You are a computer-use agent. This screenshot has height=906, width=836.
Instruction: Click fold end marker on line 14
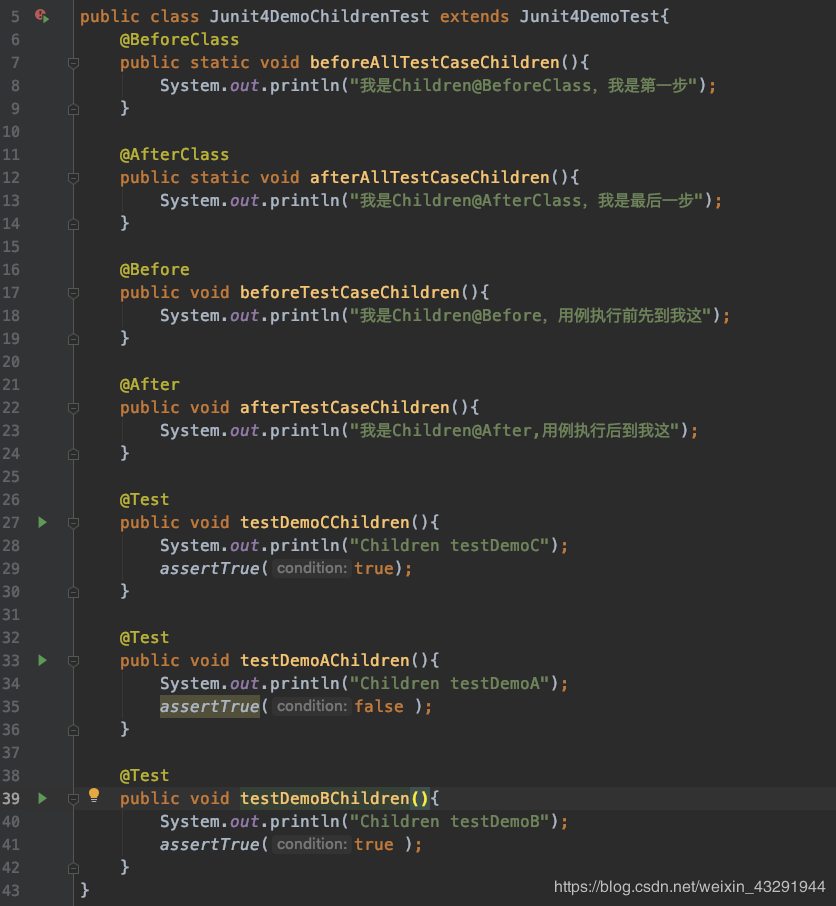pos(73,224)
